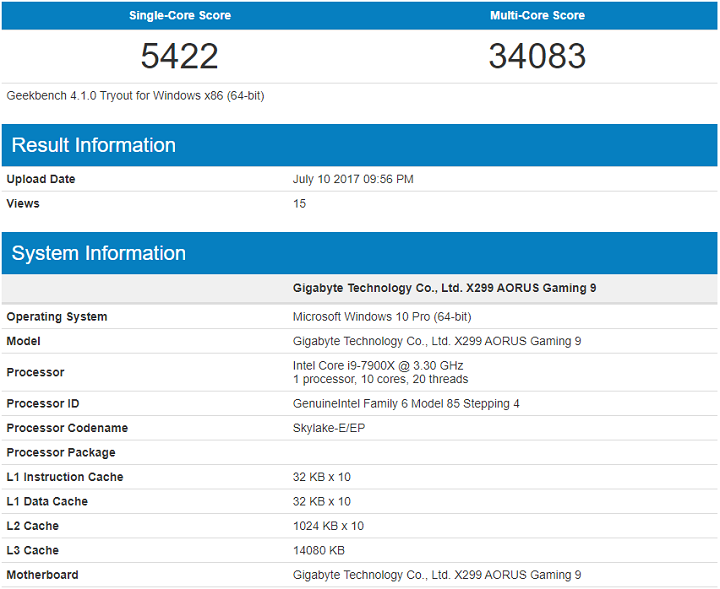Viewport: 720px width, 589px height.
Task: Click the Result Information section heading
Action: 94,145
